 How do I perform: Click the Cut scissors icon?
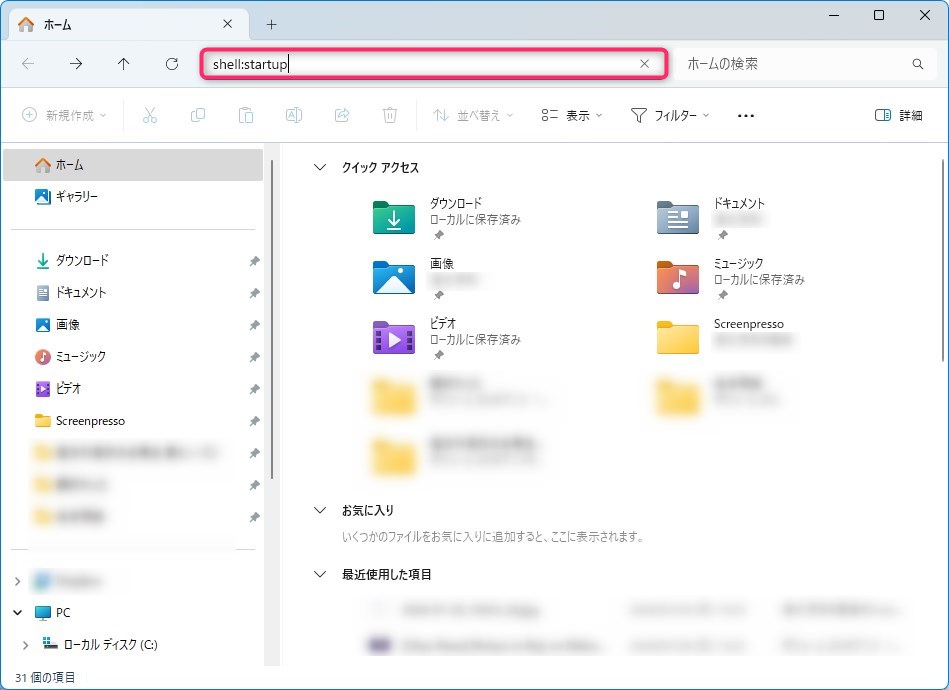(x=150, y=115)
